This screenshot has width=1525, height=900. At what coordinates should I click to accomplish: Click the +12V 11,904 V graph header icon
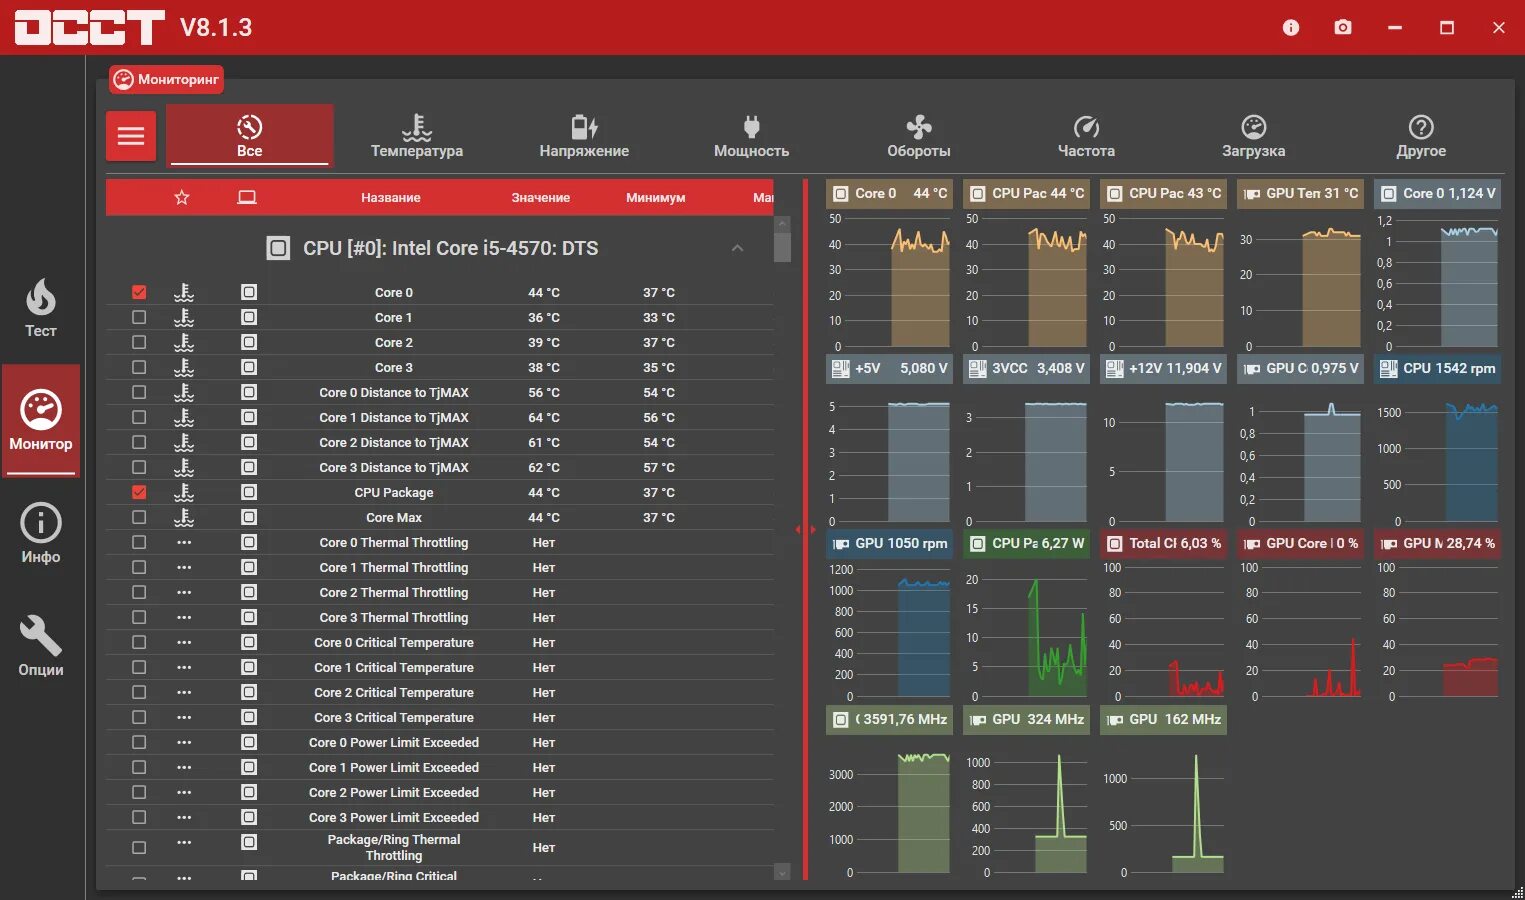[1114, 368]
